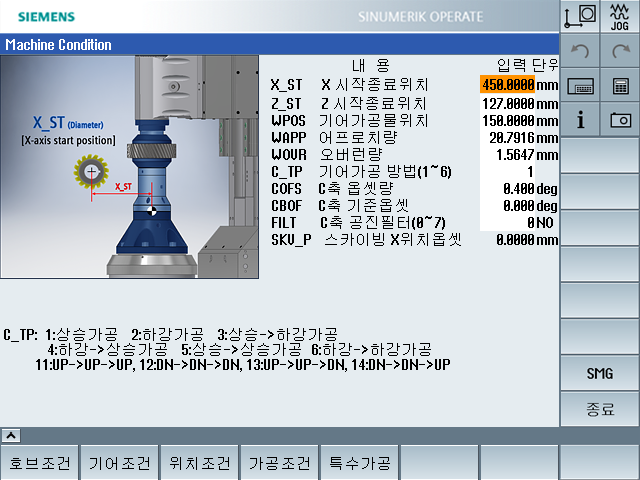Select the Z_ST value field 127.0000
Screen dimensions: 640x480
(507, 104)
